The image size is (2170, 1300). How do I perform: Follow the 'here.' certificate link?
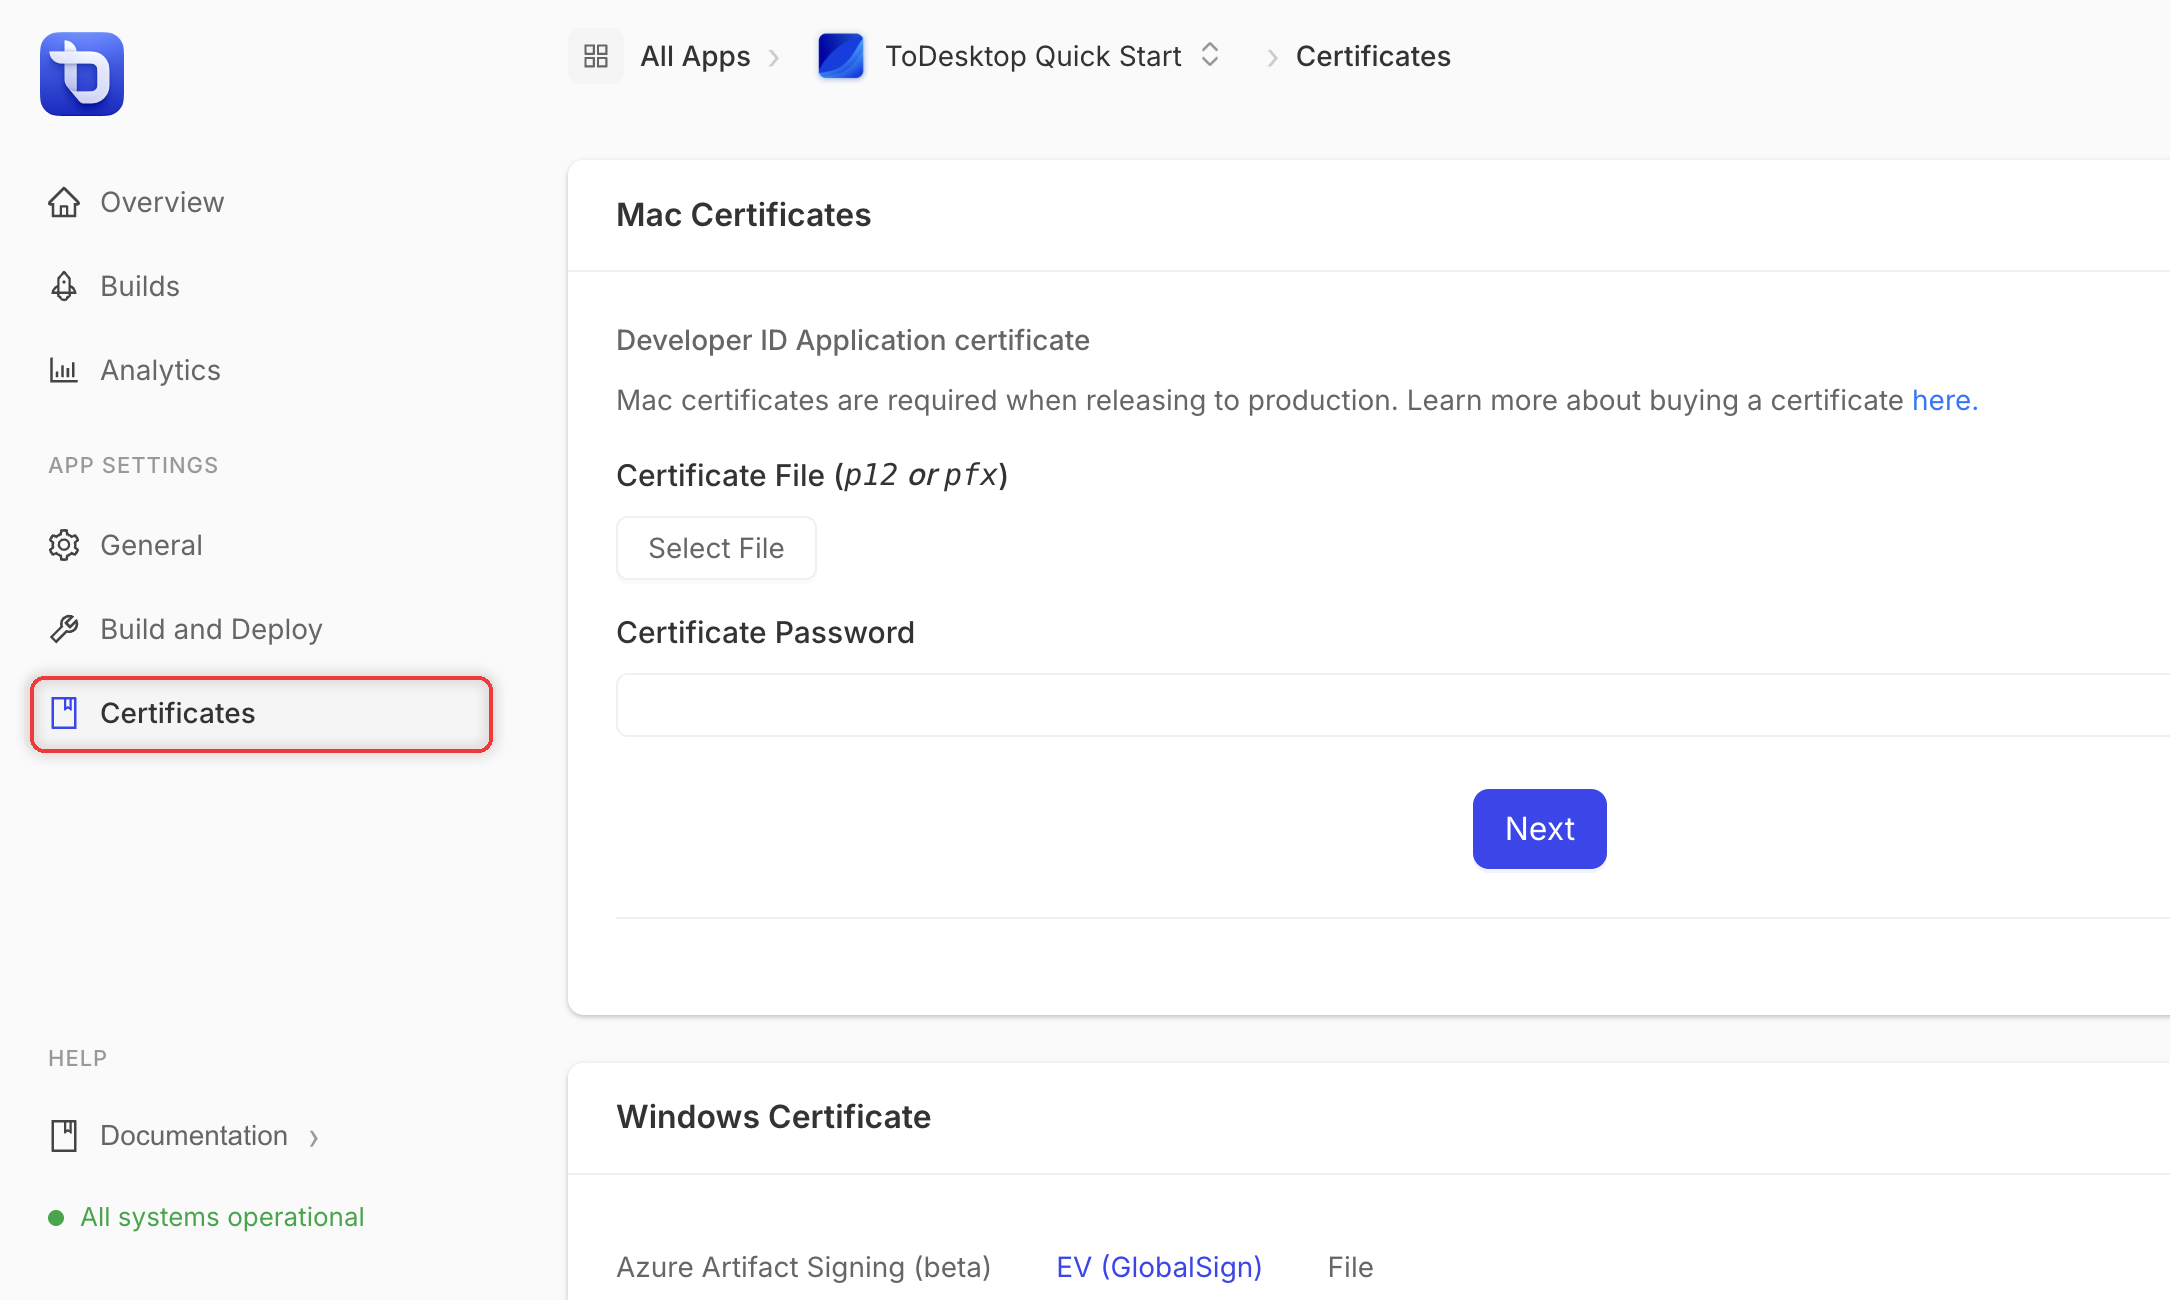click(x=1945, y=400)
